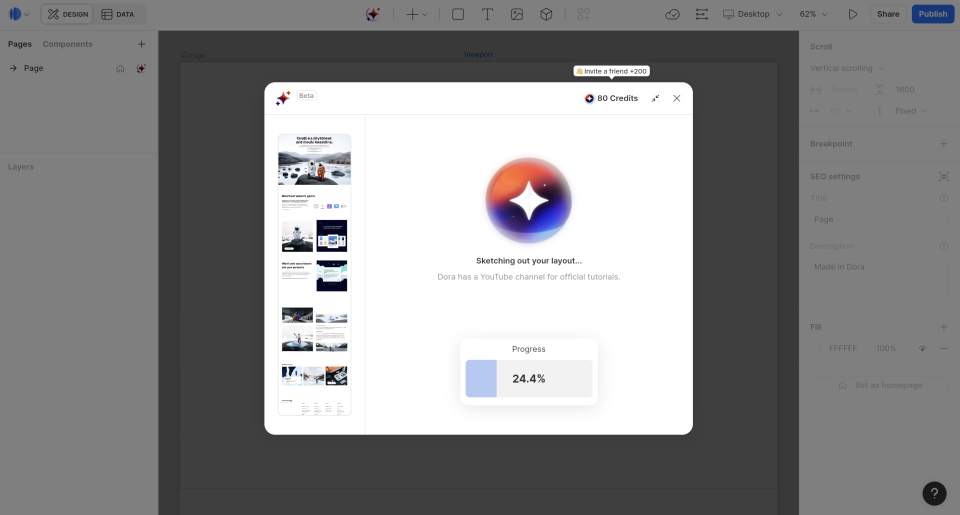The height and width of the screenshot is (515, 960).
Task: Click the SEO Title input field
Action: pyautogui.click(x=879, y=219)
